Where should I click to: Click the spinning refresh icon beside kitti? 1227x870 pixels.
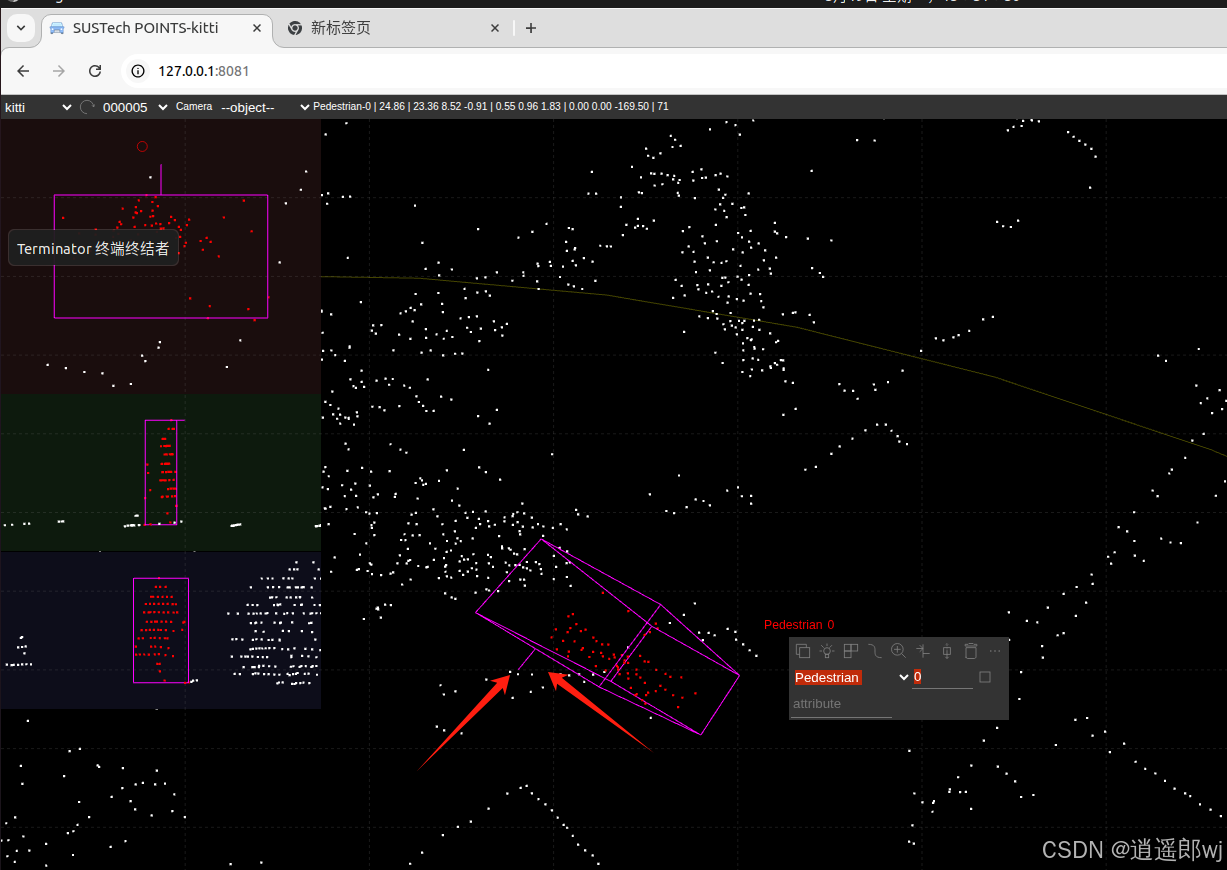(87, 107)
